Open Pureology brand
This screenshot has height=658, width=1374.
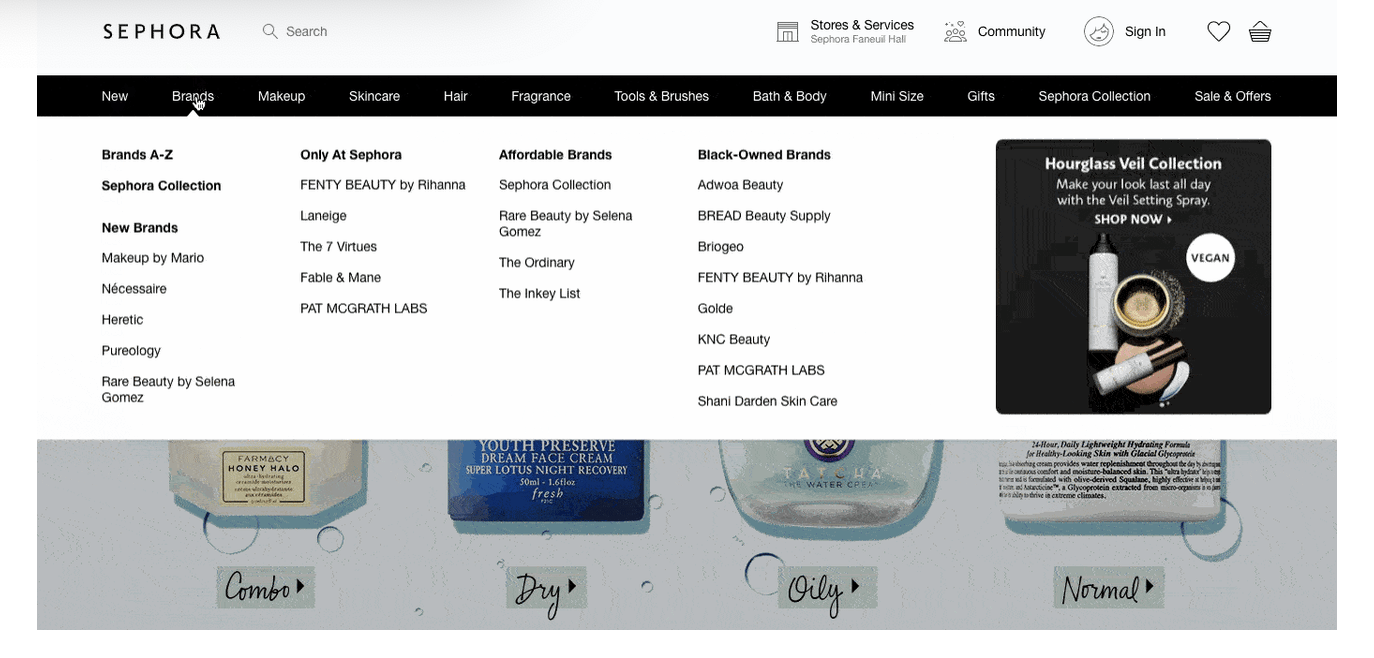coord(131,351)
